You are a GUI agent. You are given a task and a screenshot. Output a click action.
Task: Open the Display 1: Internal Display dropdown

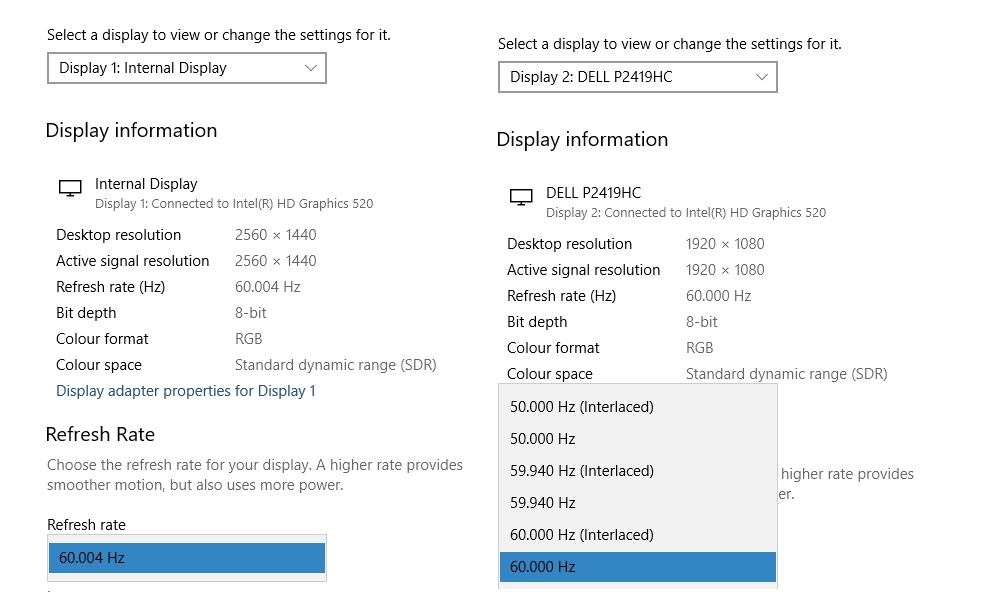pyautogui.click(x=187, y=68)
